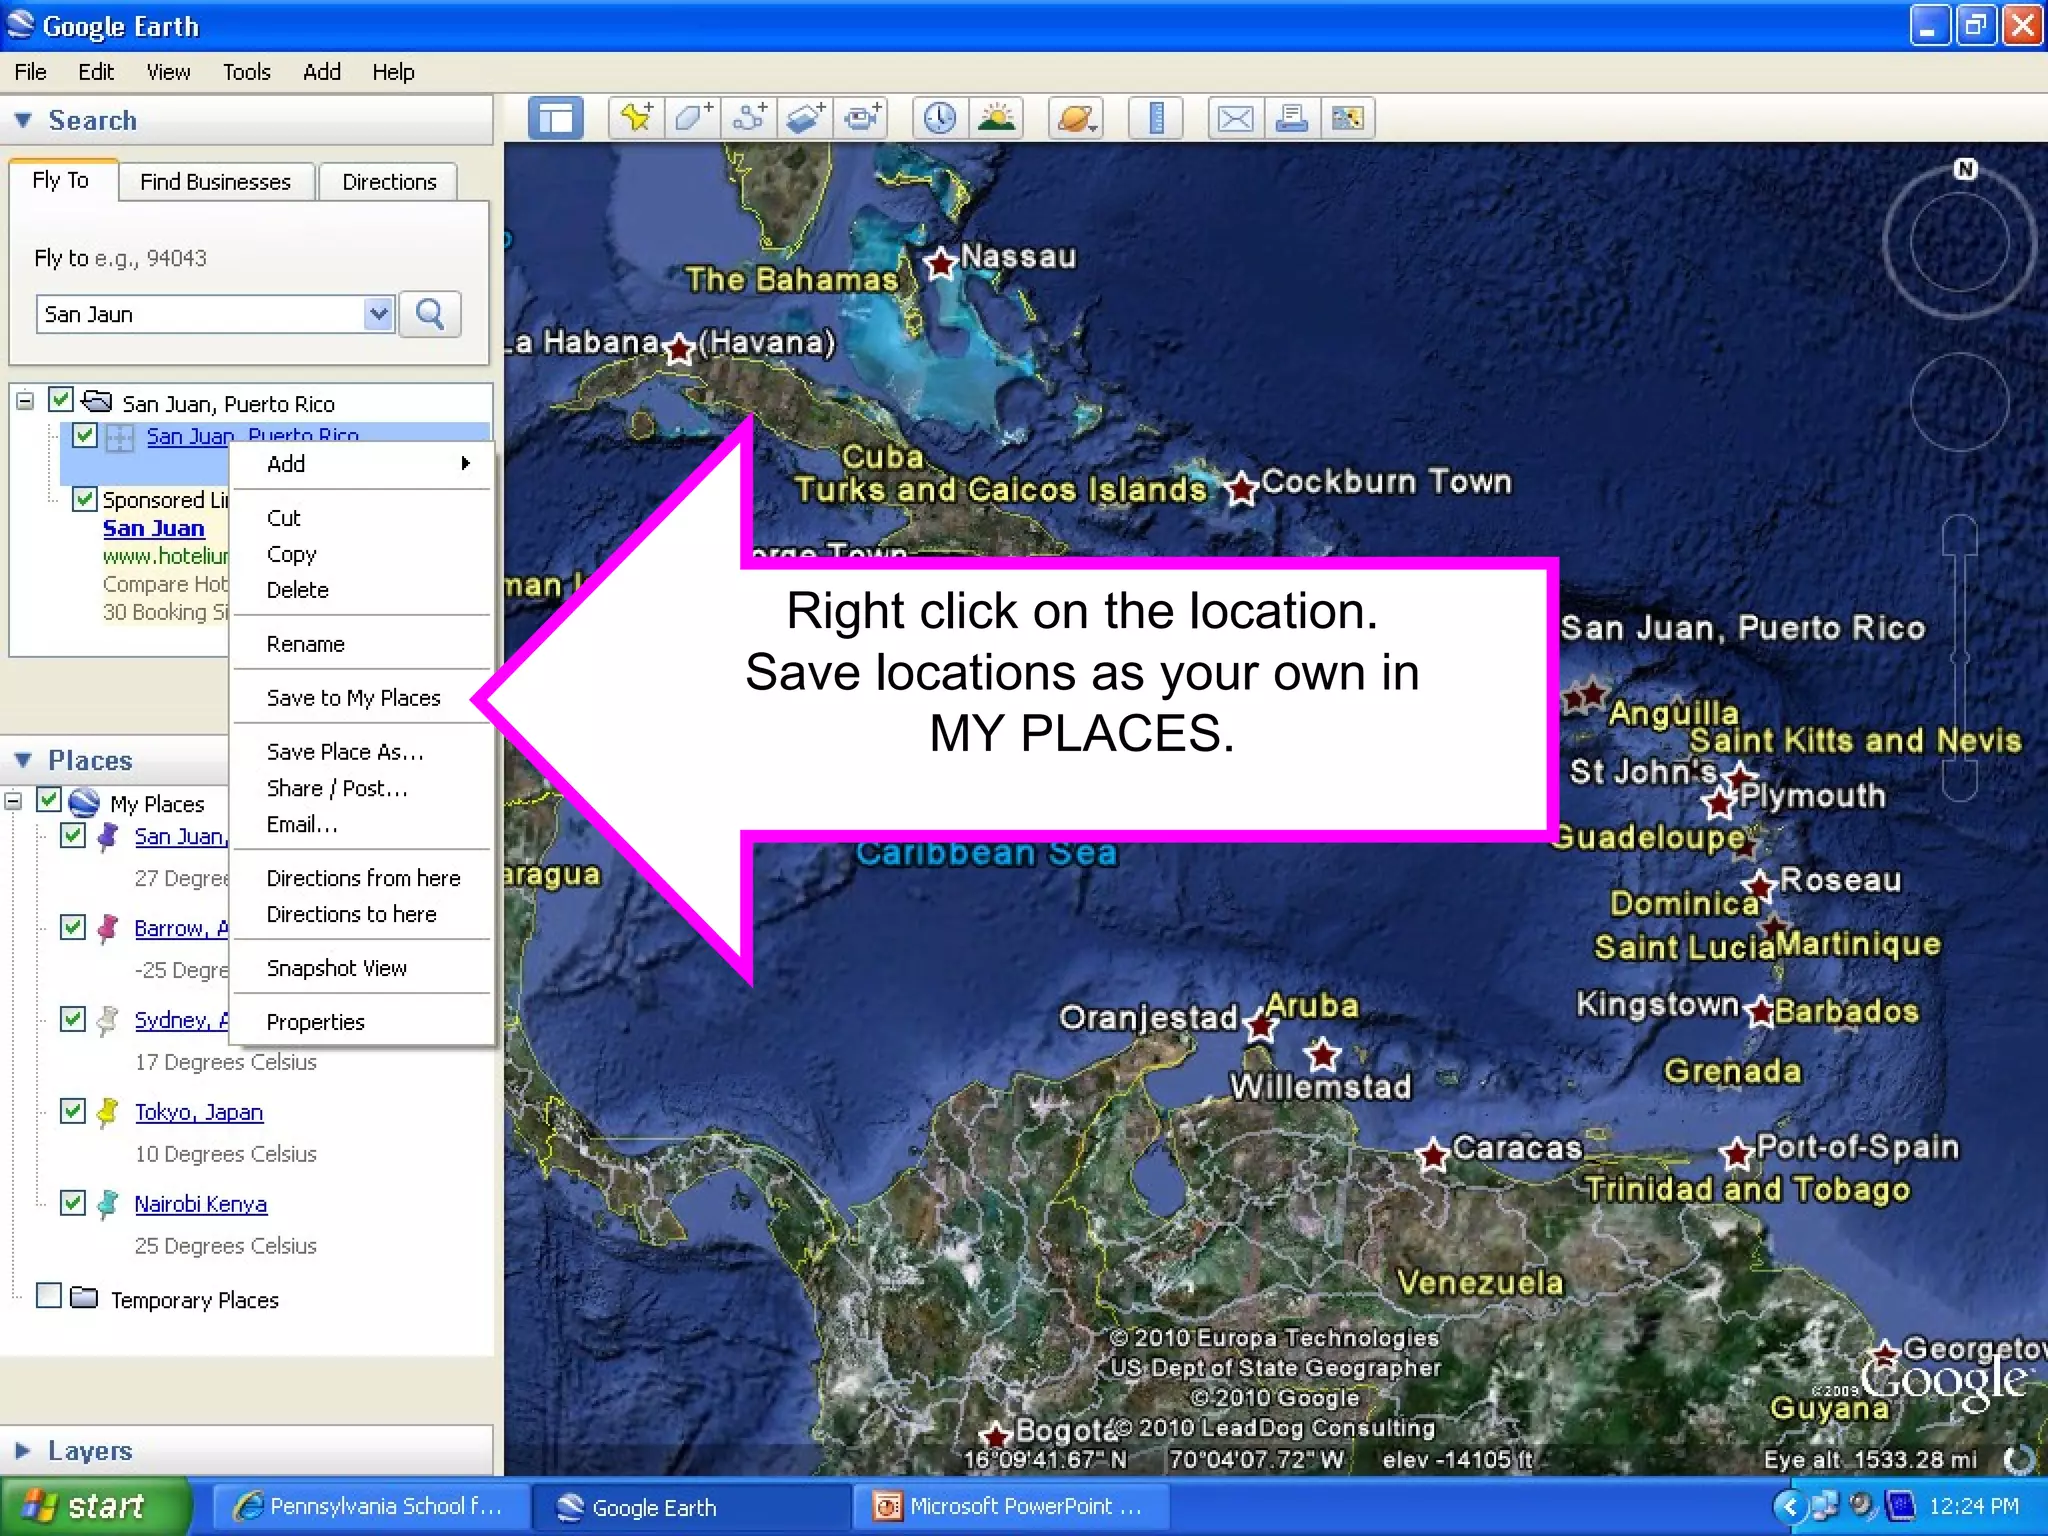Click the yellow pushpin beside Tokyo, Japan
This screenshot has width=2048, height=1536.
[108, 1112]
